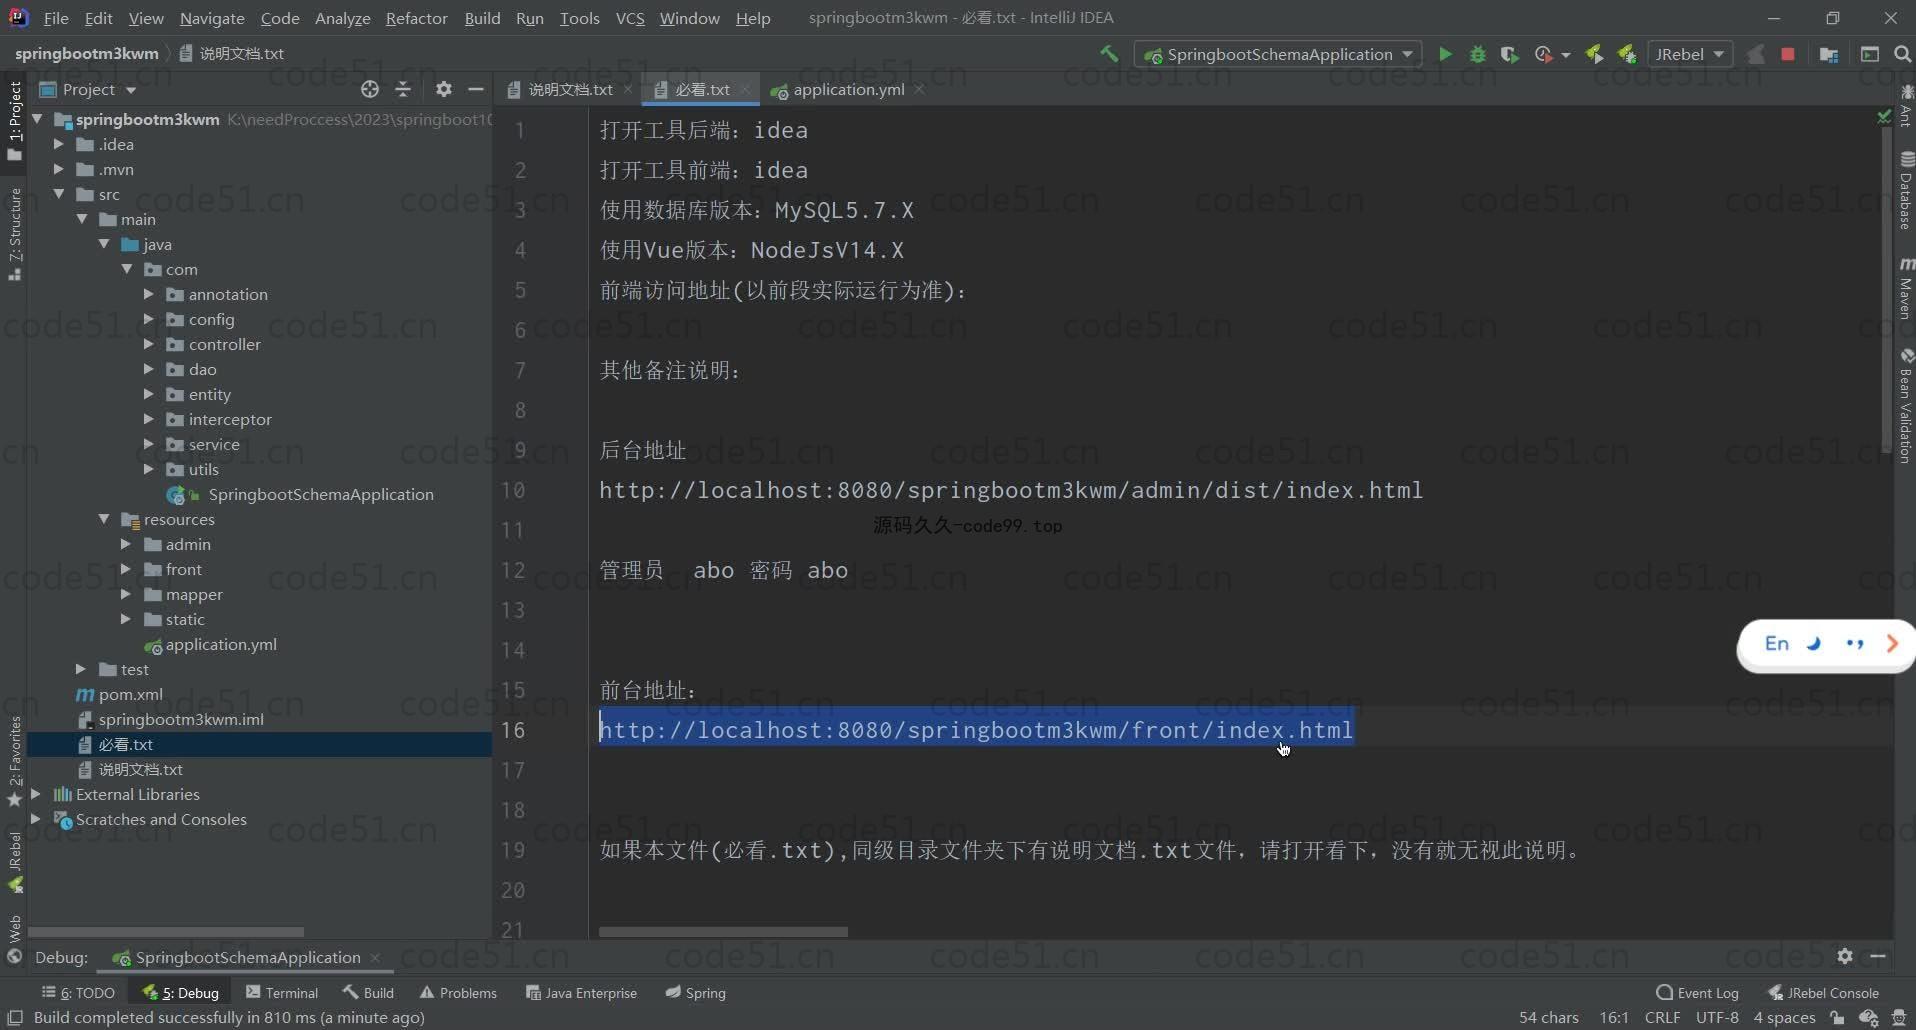The image size is (1916, 1030).
Task: Open the Refactor menu
Action: pyautogui.click(x=416, y=18)
